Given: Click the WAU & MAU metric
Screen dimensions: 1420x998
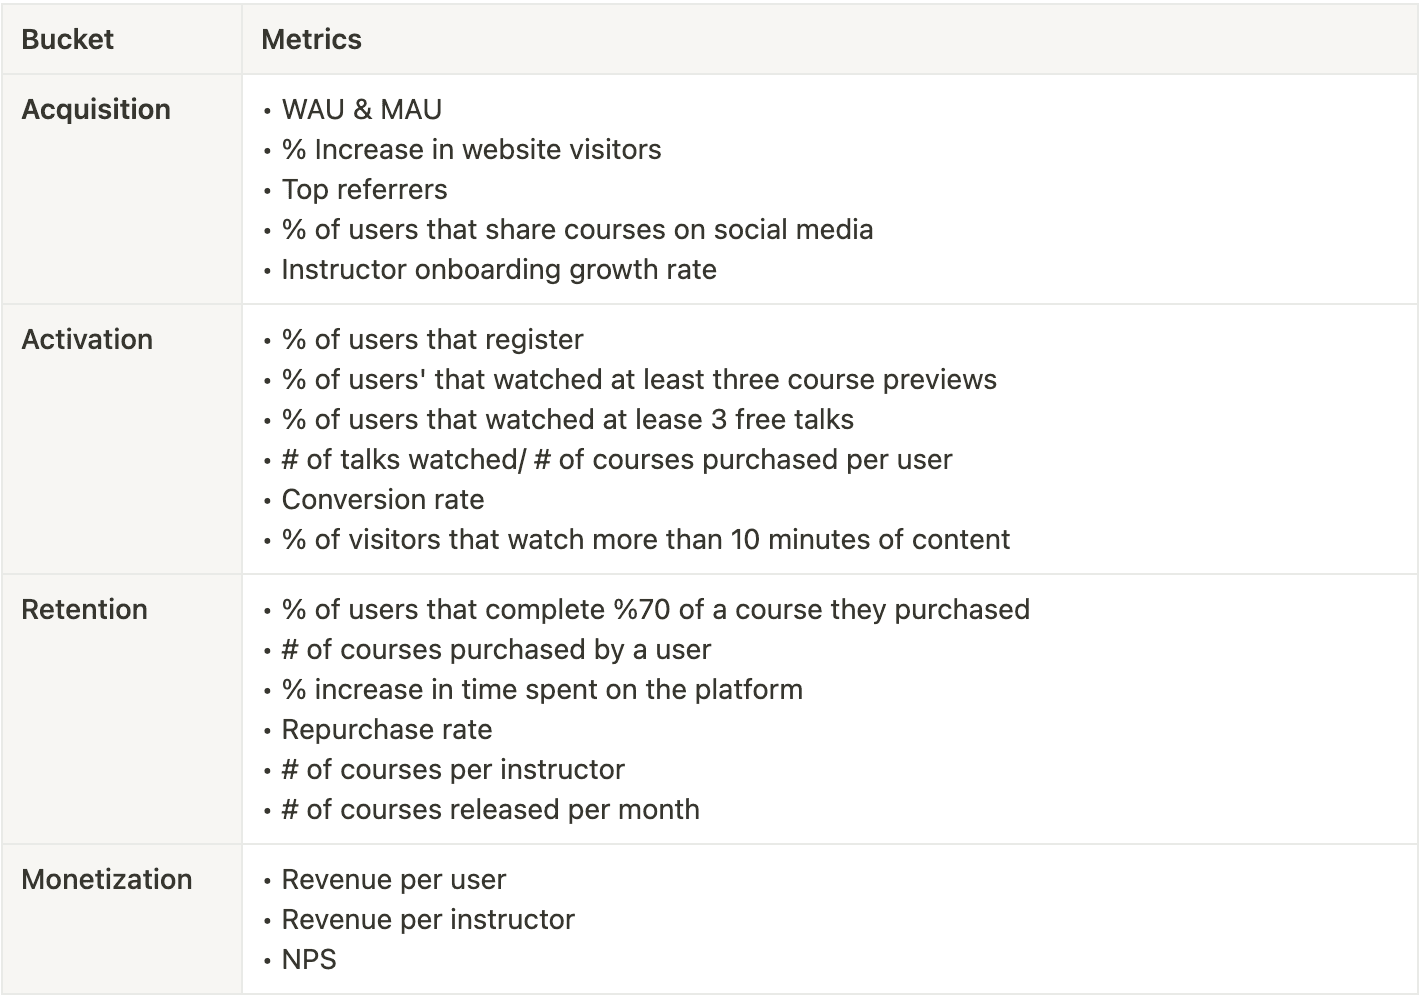Looking at the screenshot, I should 361,110.
